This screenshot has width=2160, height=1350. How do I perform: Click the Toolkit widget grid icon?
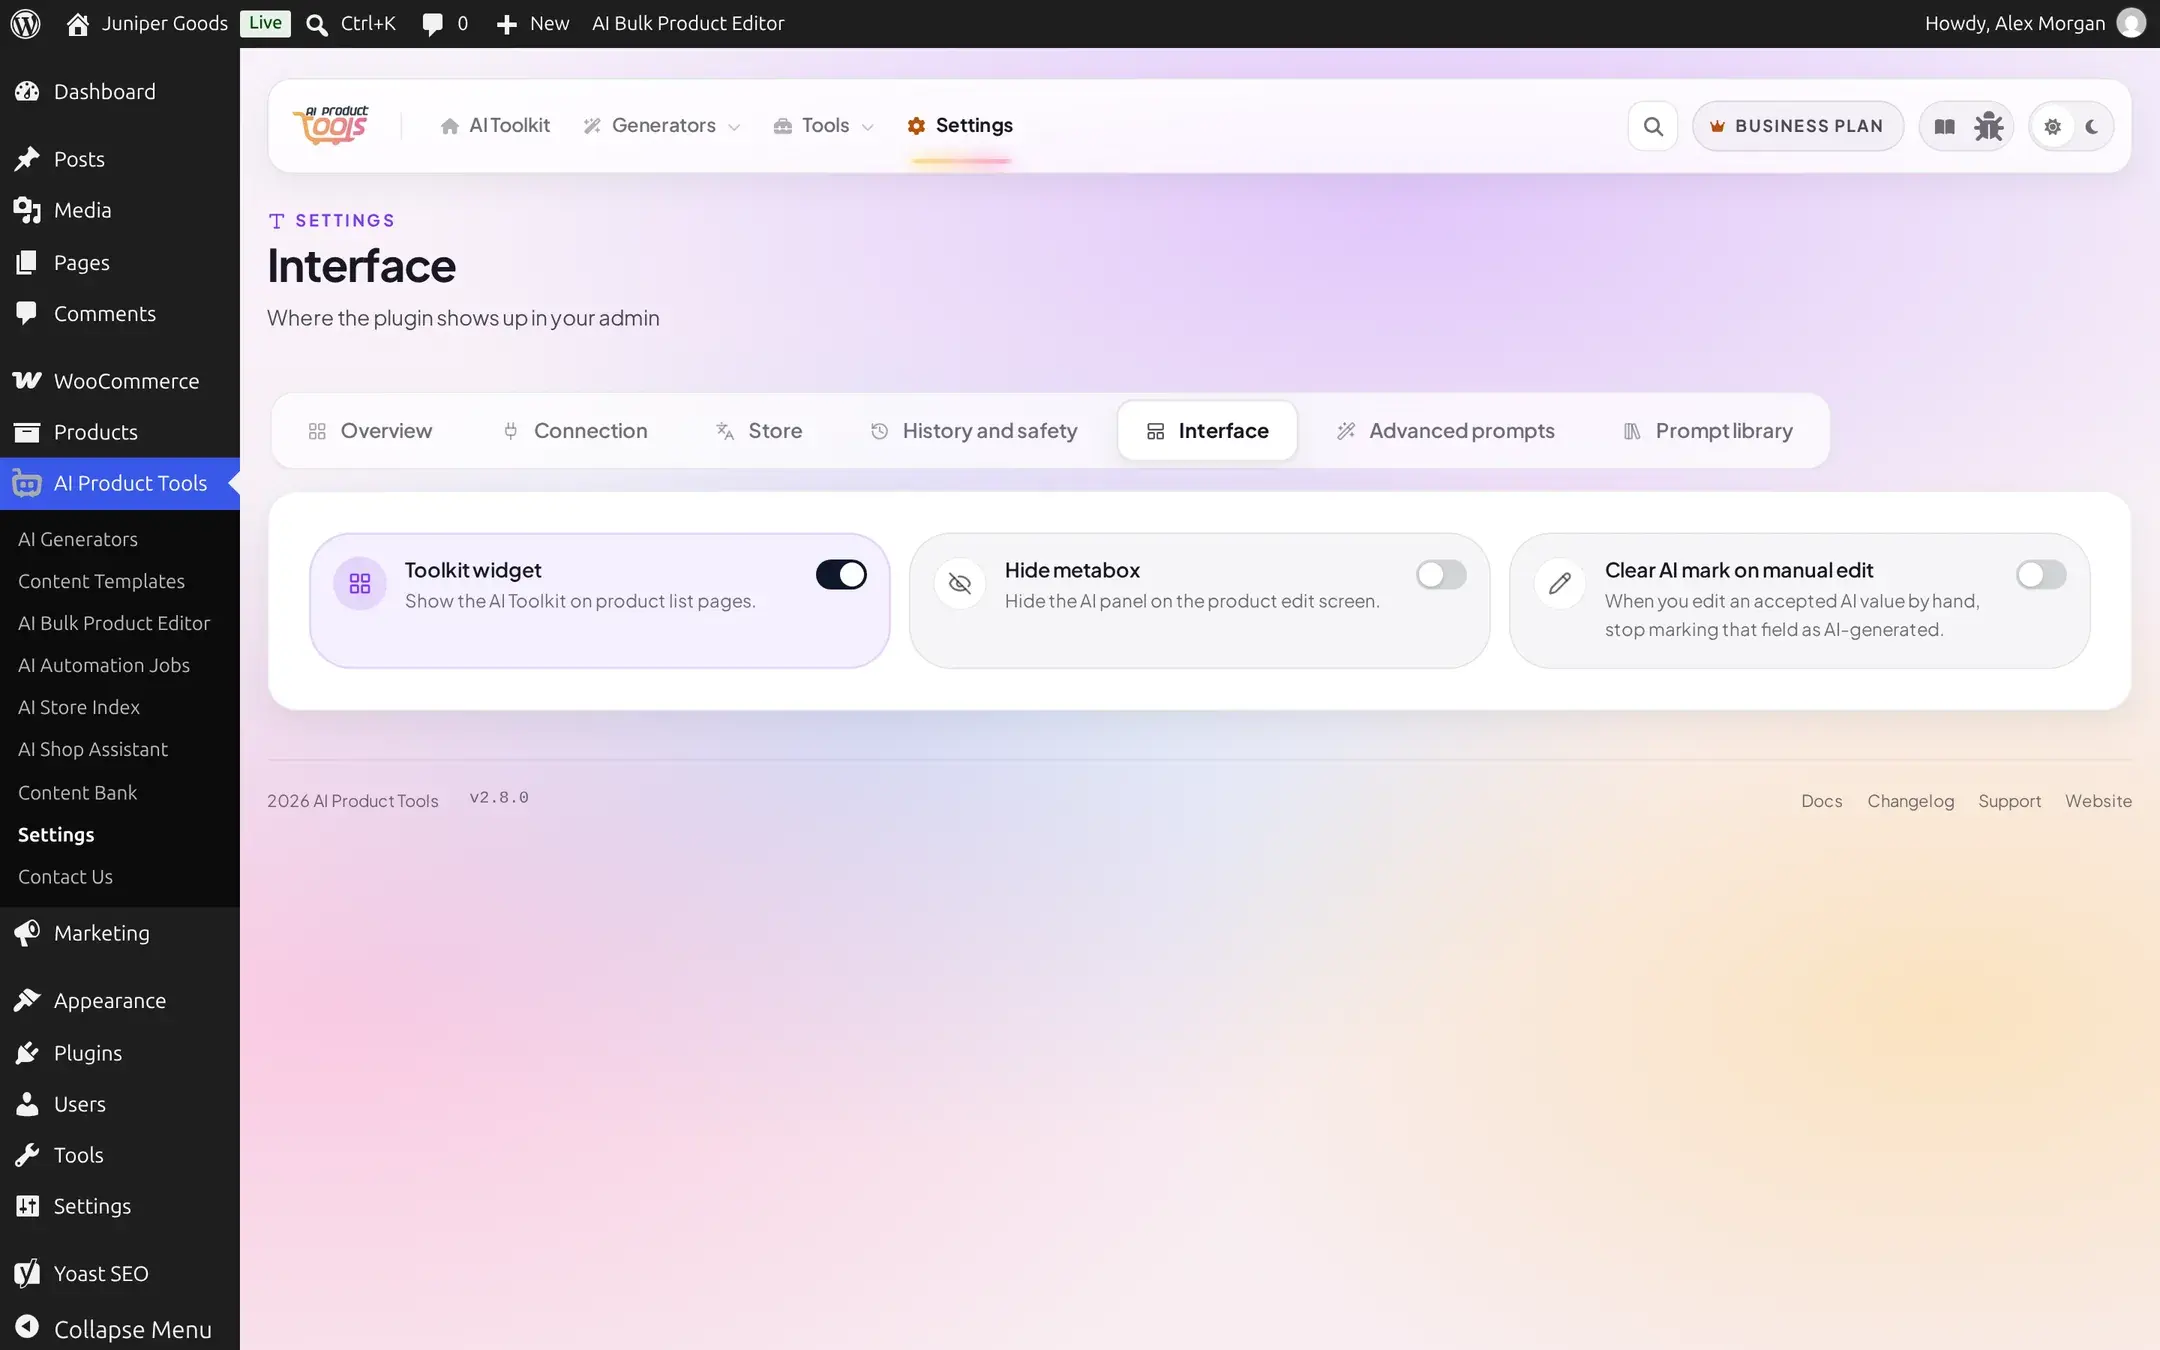(360, 583)
